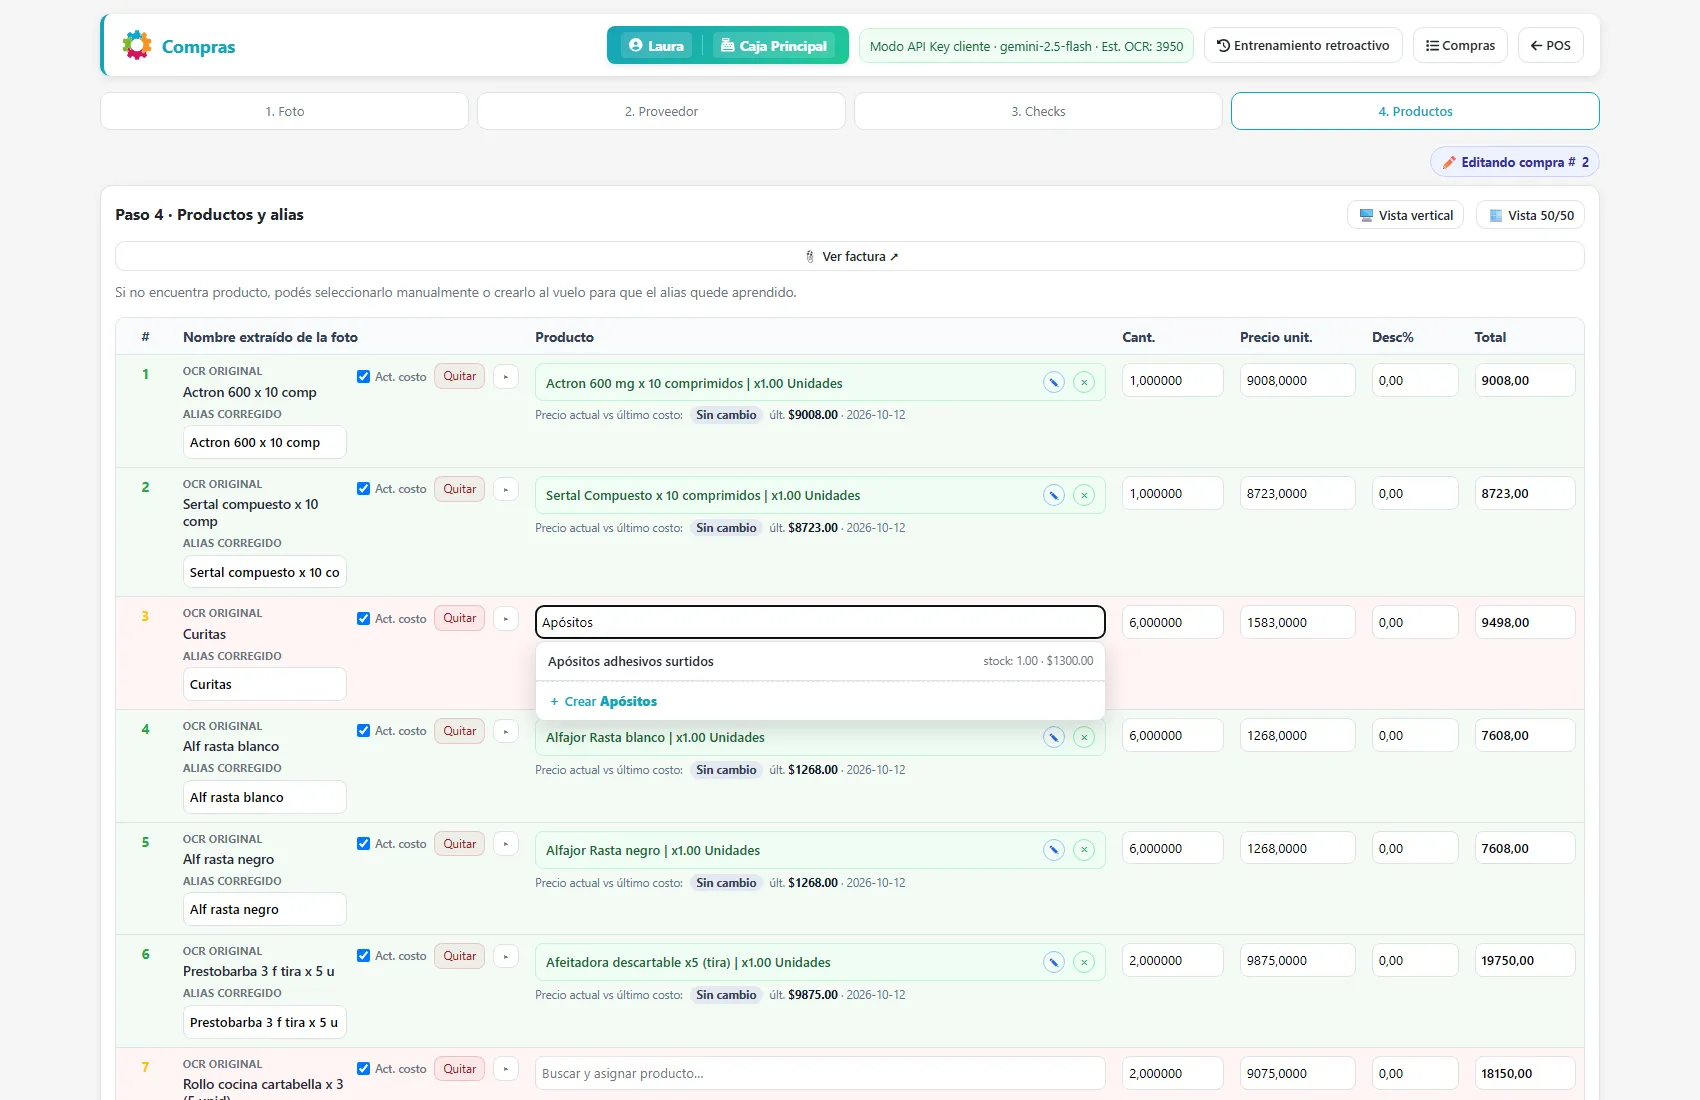Go to step 3. Checks tab
The height and width of the screenshot is (1100, 1700).
click(x=1038, y=111)
